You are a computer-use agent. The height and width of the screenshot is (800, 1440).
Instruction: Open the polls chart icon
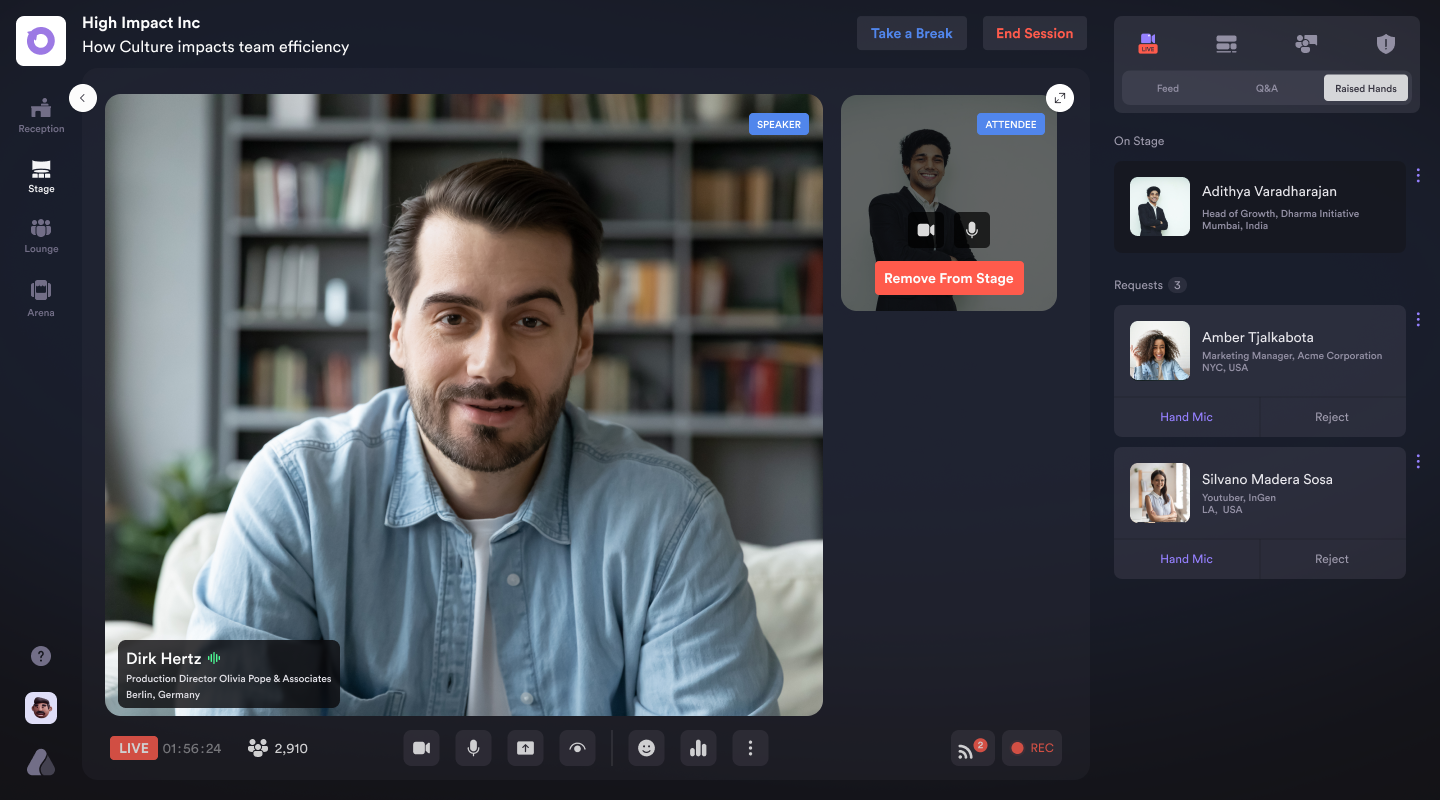coord(698,748)
